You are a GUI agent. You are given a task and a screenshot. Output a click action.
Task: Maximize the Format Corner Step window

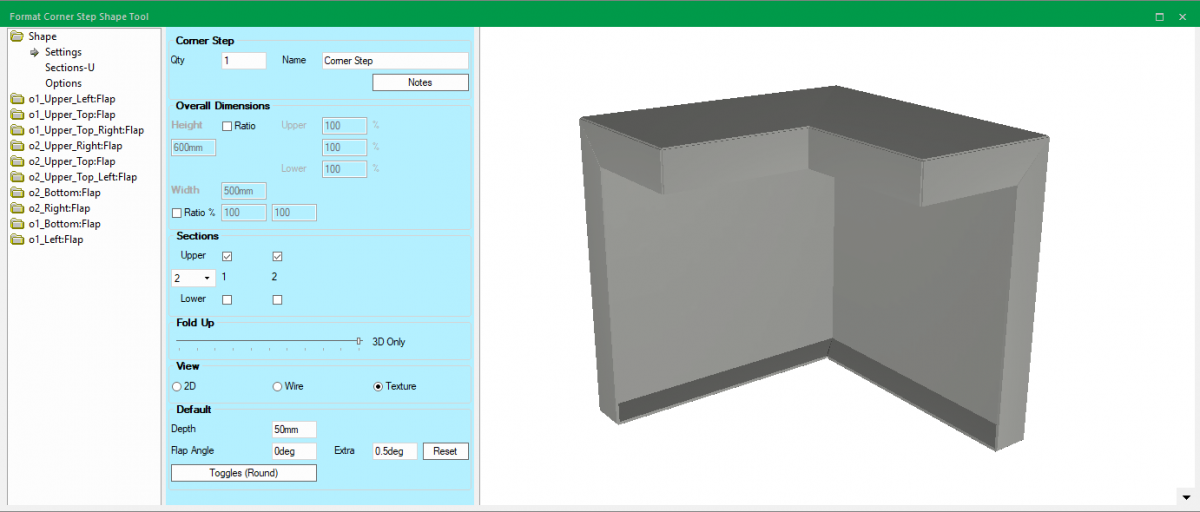(x=1159, y=17)
